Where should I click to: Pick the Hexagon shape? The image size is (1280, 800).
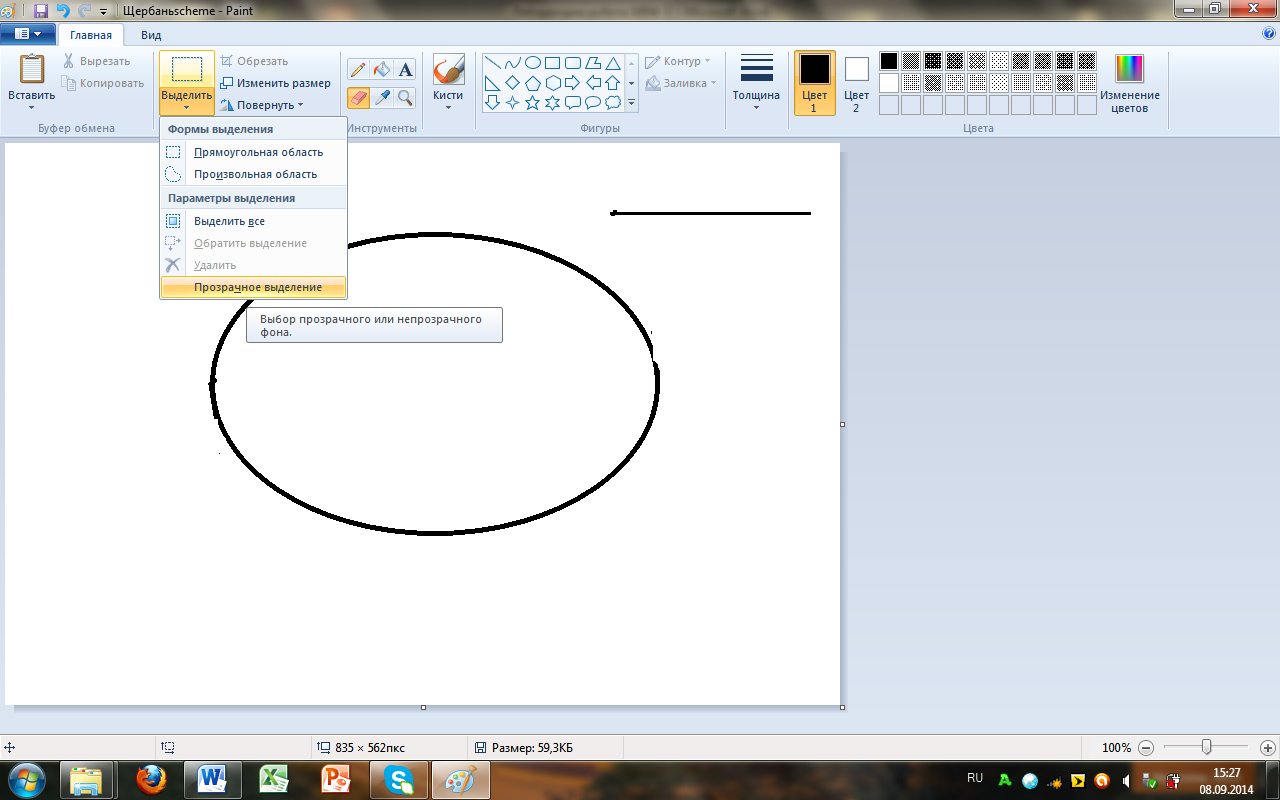coord(553,83)
